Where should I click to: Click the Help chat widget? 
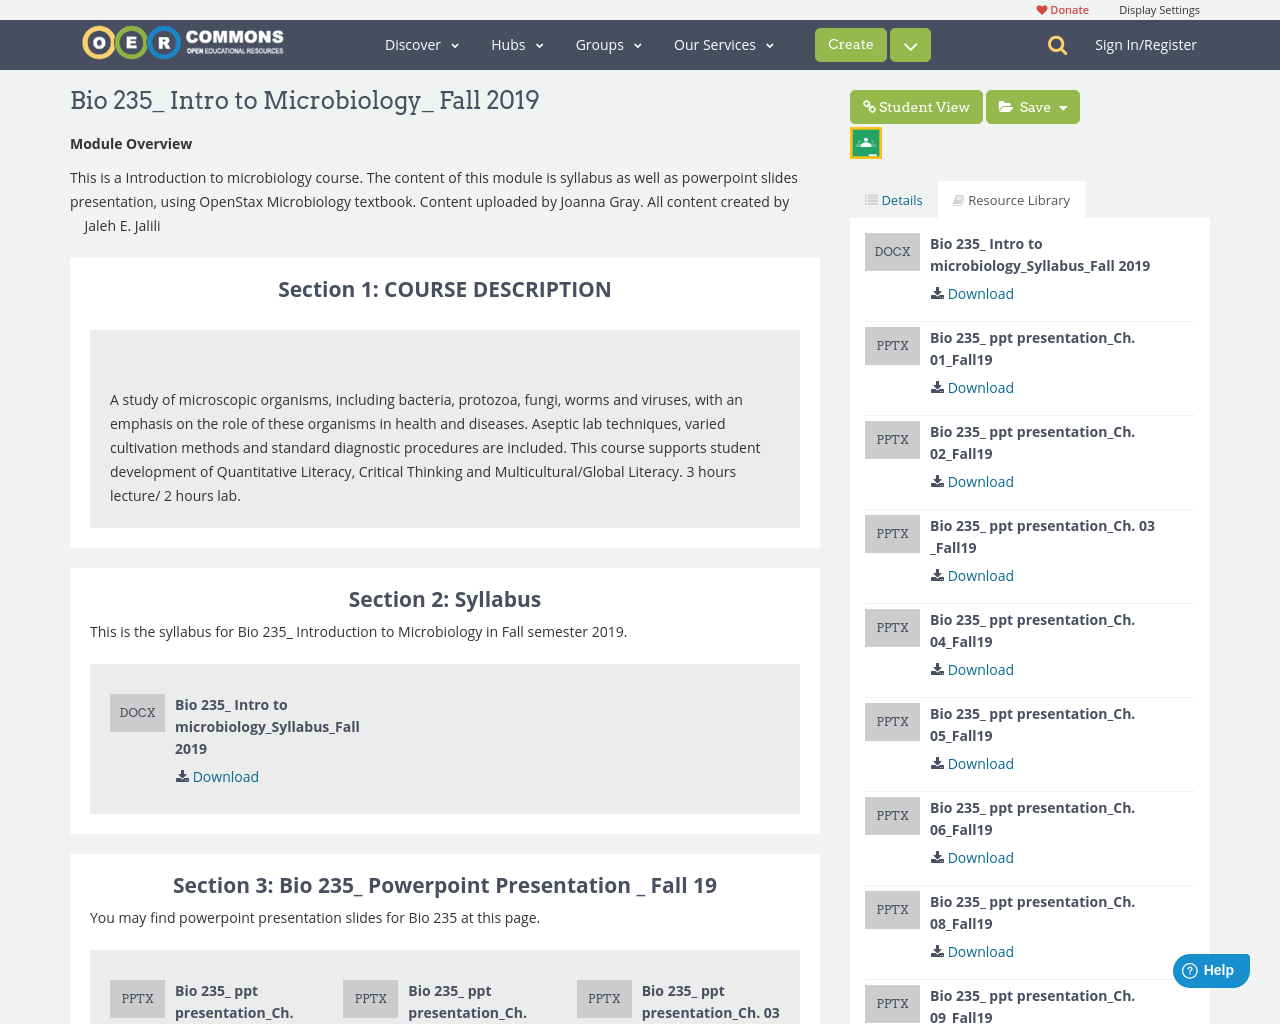tap(1211, 970)
